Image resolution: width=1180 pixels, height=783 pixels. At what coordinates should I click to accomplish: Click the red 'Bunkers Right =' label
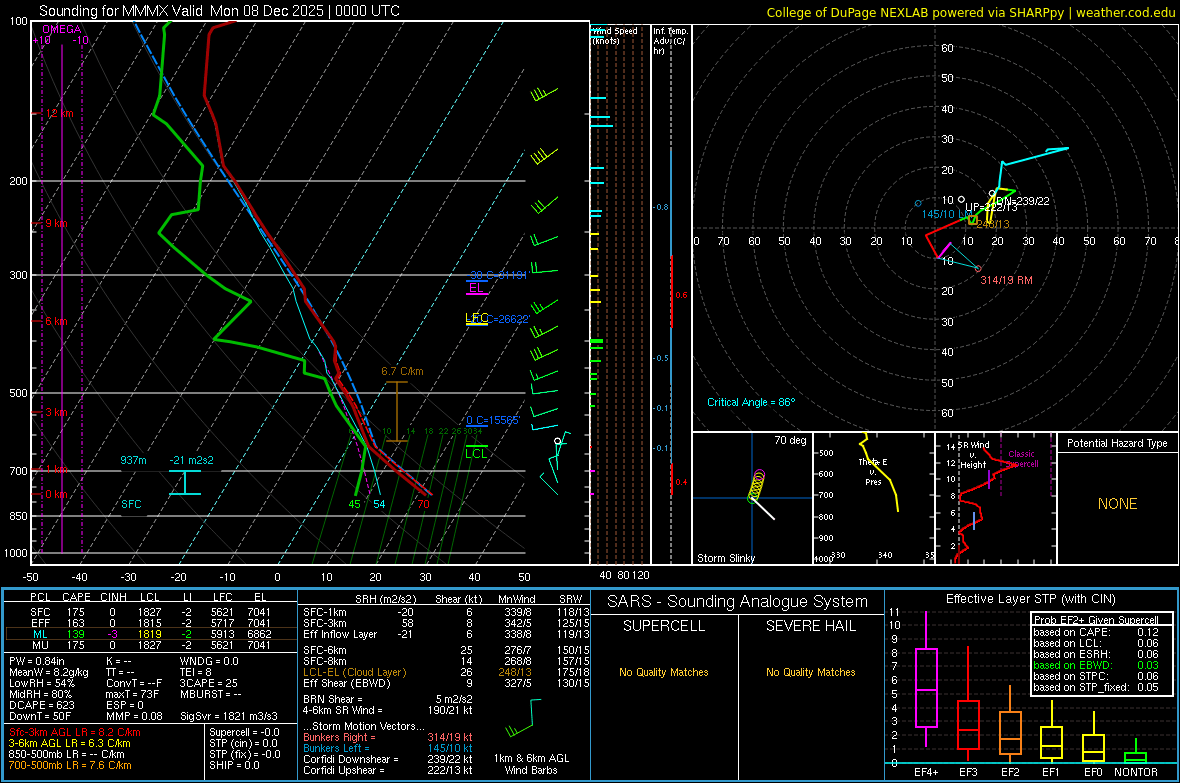coord(339,737)
